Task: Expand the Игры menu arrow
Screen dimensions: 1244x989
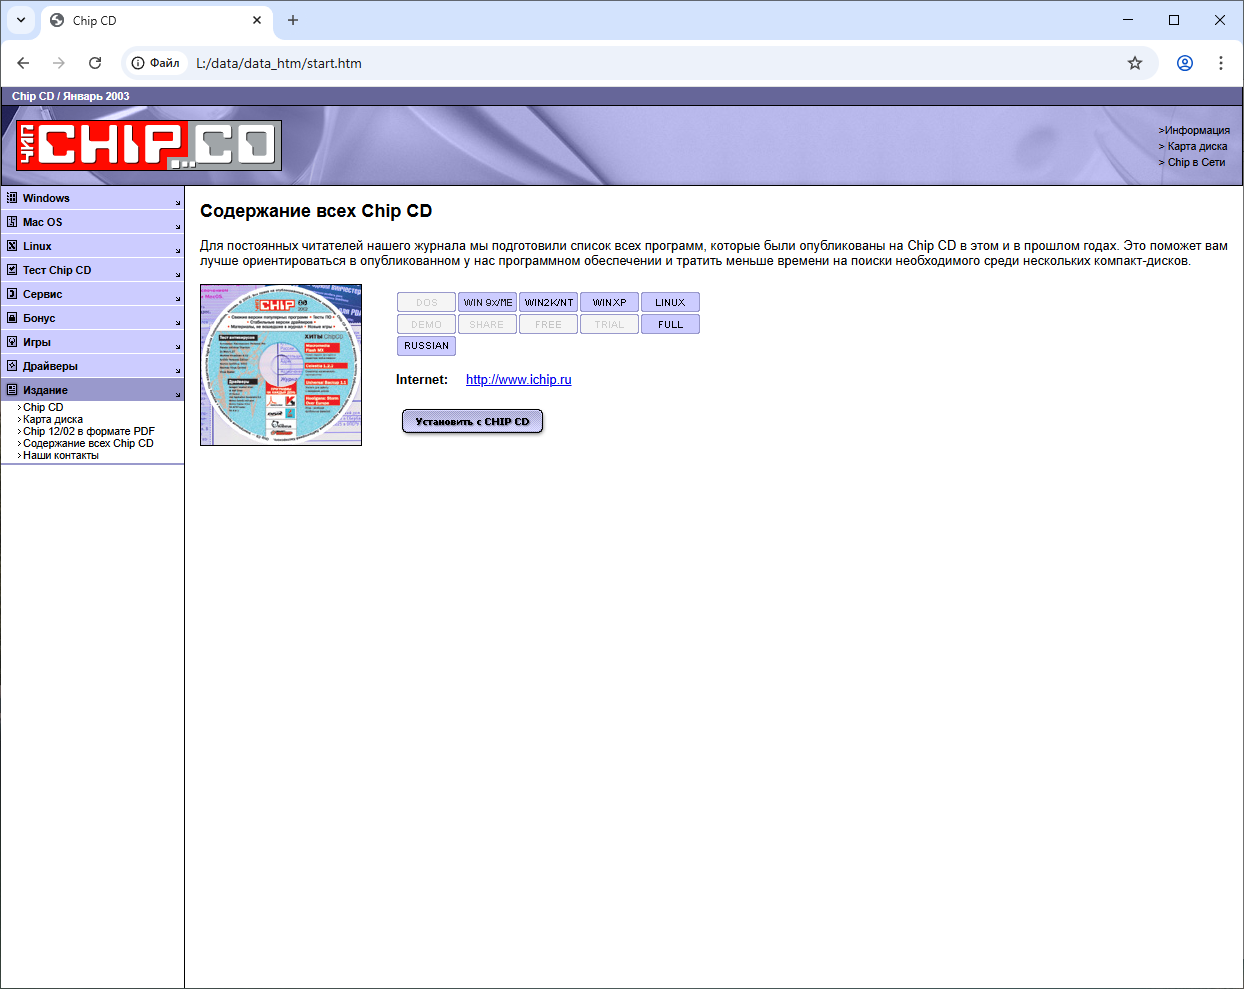Action: click(x=178, y=346)
